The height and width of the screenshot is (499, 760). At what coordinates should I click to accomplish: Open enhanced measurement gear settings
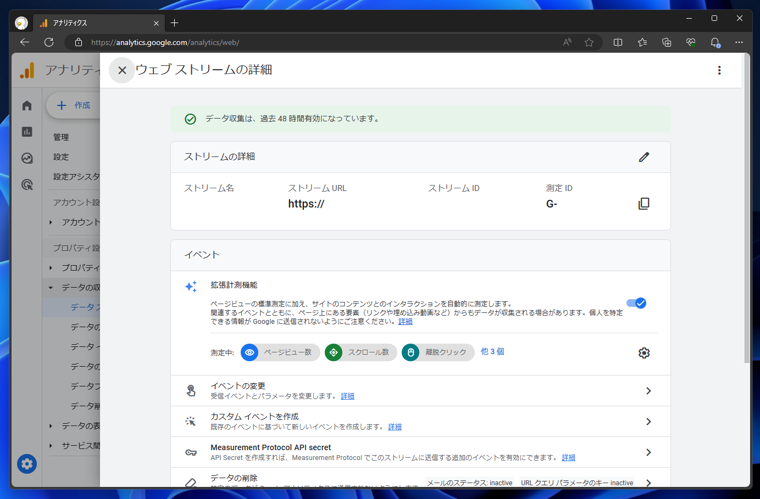pos(644,353)
